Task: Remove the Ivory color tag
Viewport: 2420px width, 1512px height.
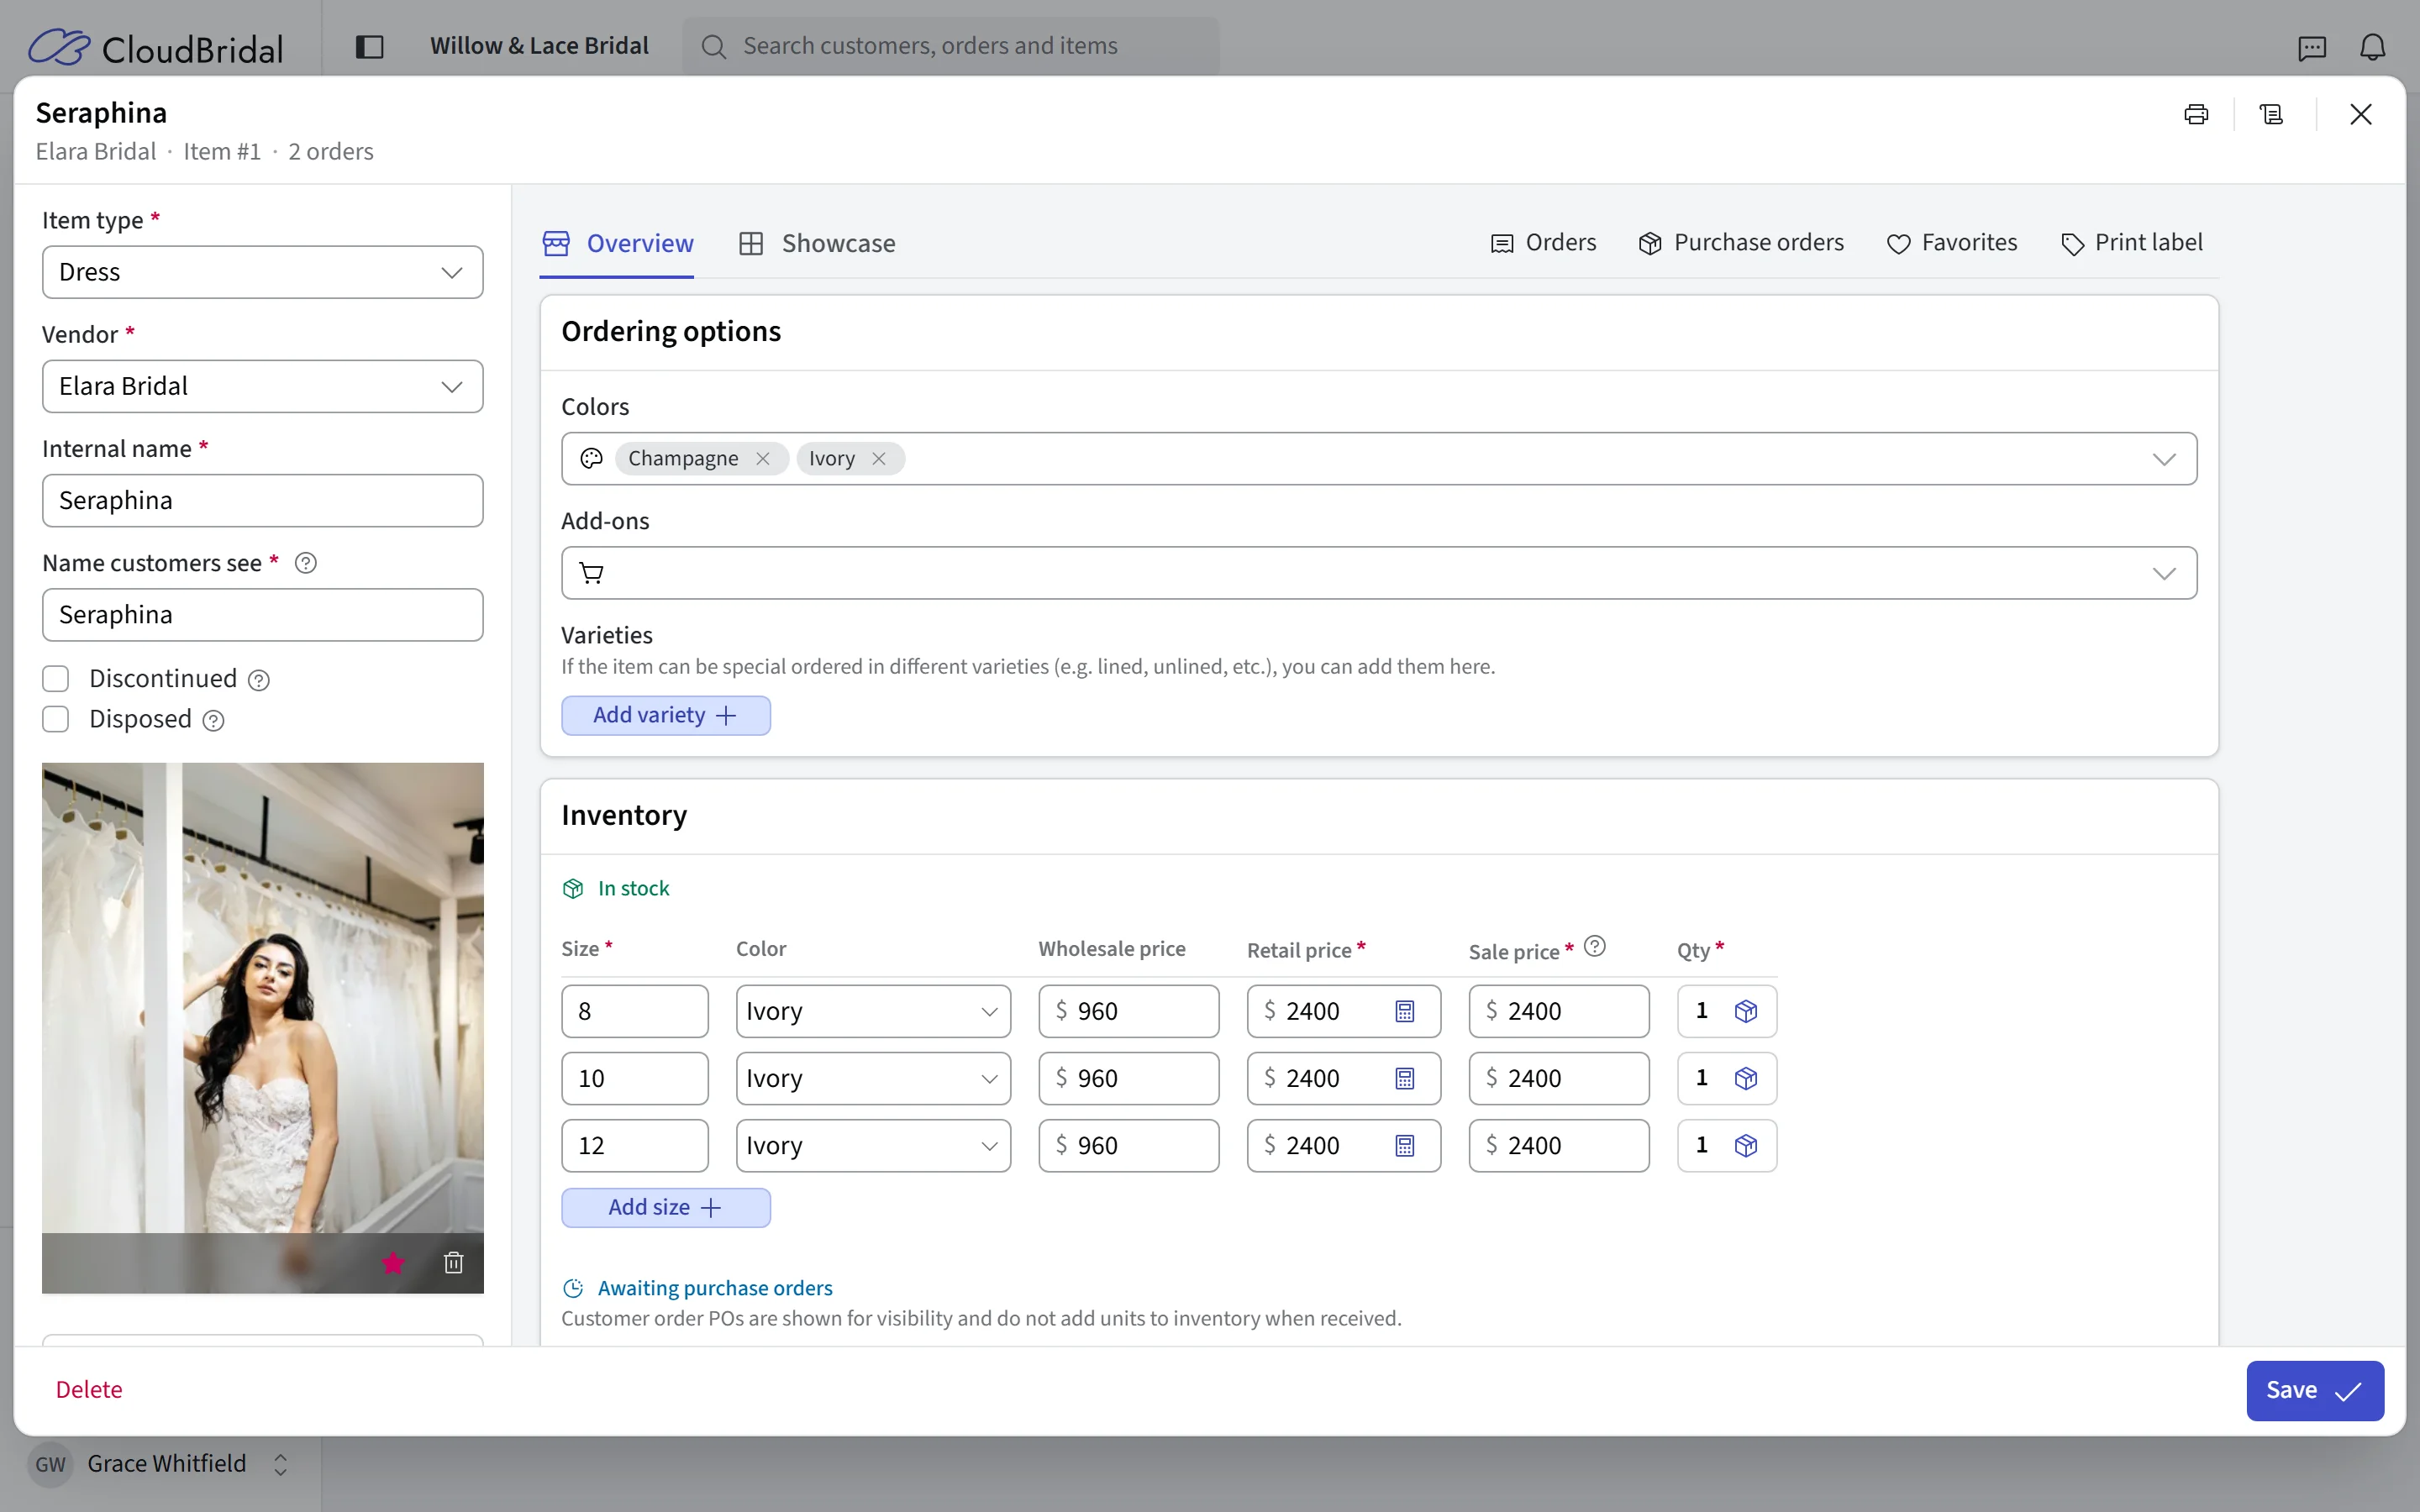Action: [x=879, y=458]
